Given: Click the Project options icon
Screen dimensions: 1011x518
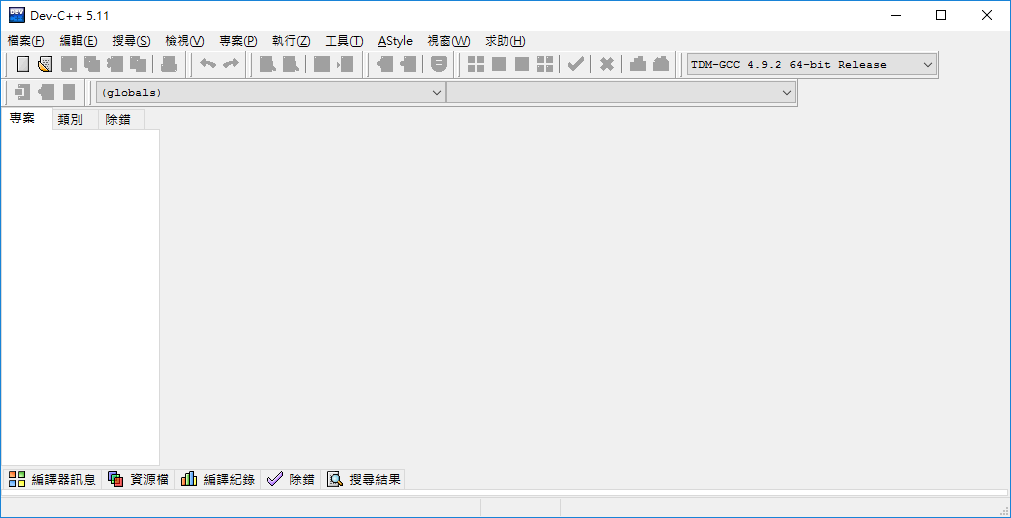Looking at the screenshot, I should (x=439, y=65).
